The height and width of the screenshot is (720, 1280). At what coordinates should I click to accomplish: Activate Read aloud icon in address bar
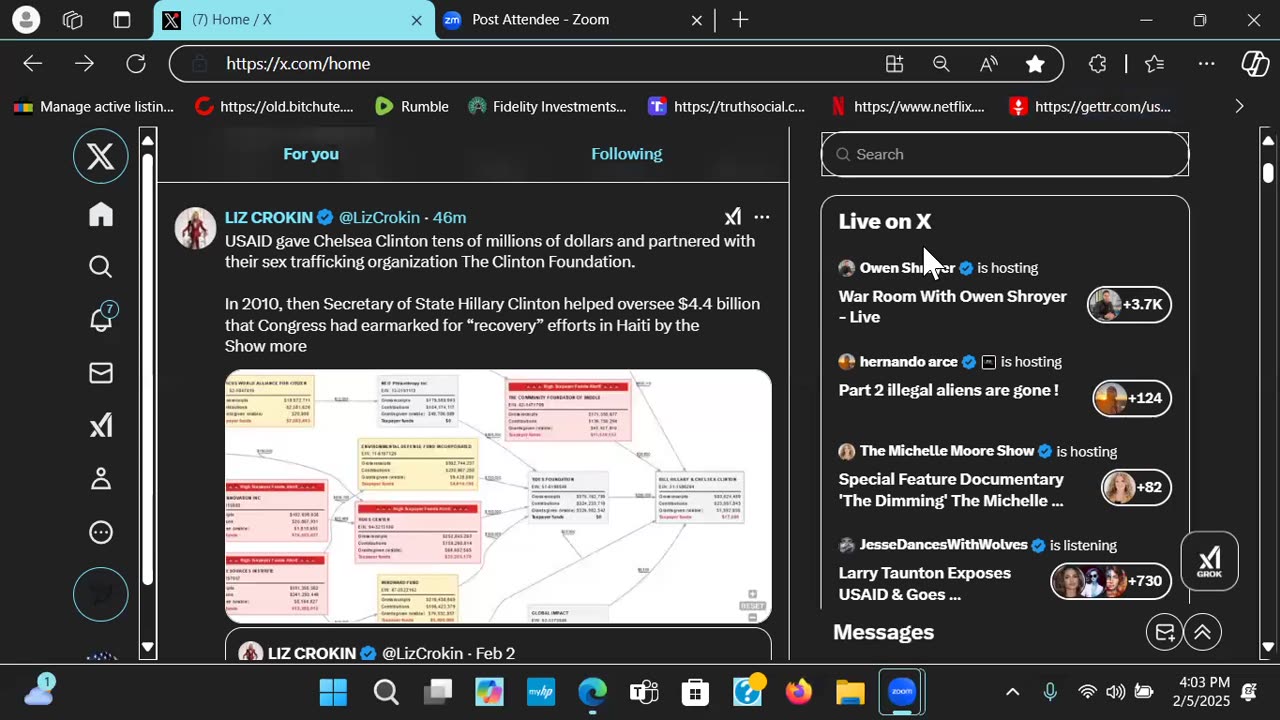click(x=988, y=64)
